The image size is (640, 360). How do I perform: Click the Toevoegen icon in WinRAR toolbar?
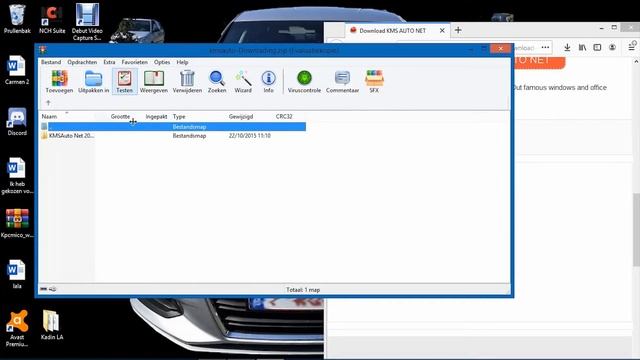pos(59,81)
